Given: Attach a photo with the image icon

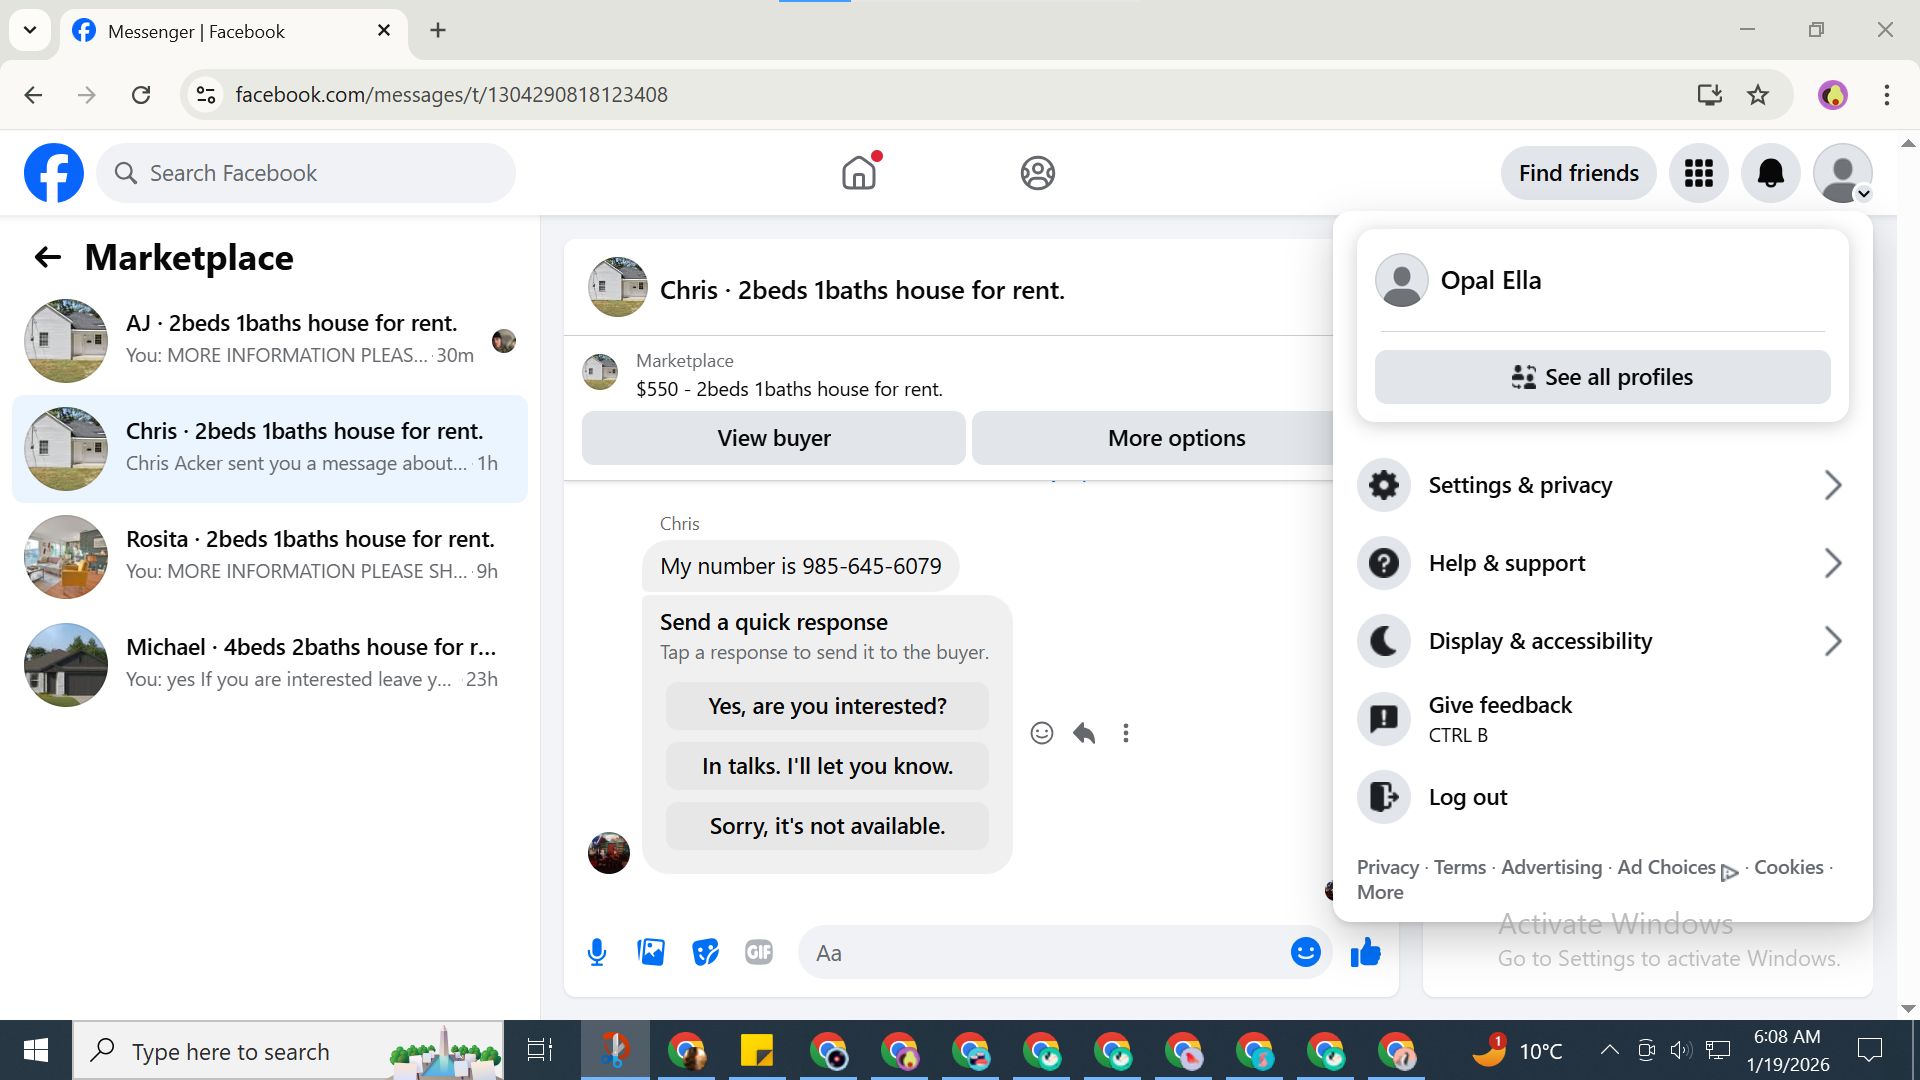Looking at the screenshot, I should coord(651,953).
